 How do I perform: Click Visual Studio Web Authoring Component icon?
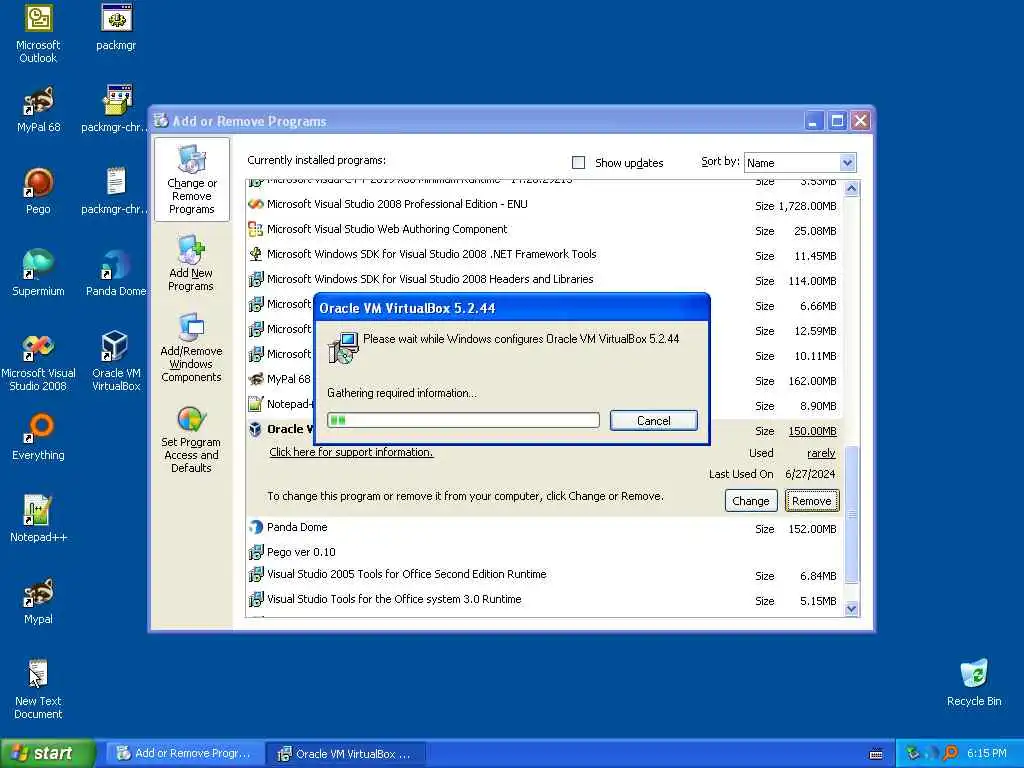coord(255,229)
